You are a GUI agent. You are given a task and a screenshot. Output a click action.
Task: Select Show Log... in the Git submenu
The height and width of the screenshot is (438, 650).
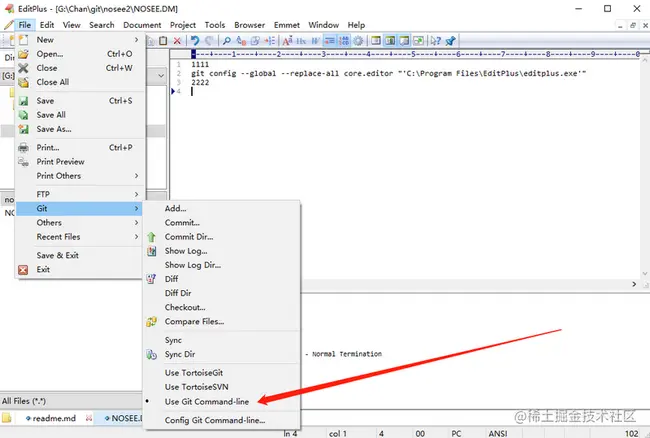click(222, 251)
